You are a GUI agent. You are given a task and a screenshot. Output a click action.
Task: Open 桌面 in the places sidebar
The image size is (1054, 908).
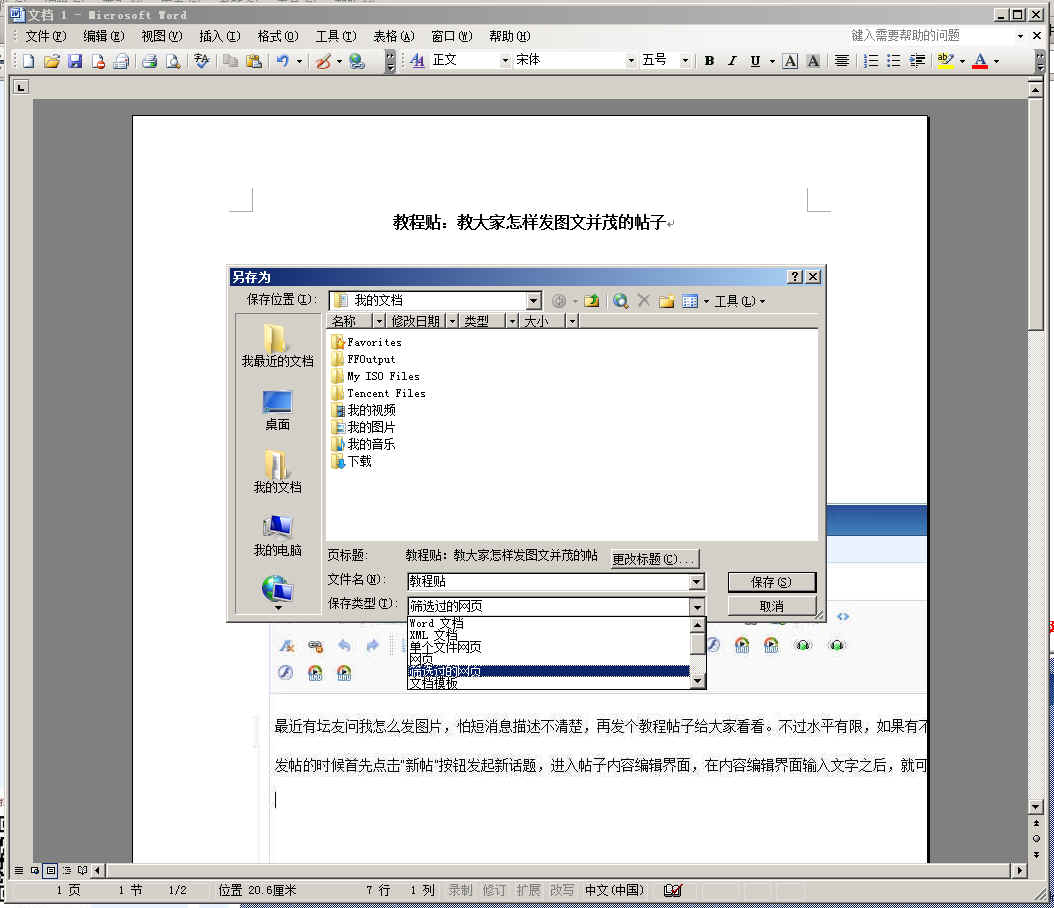[277, 410]
